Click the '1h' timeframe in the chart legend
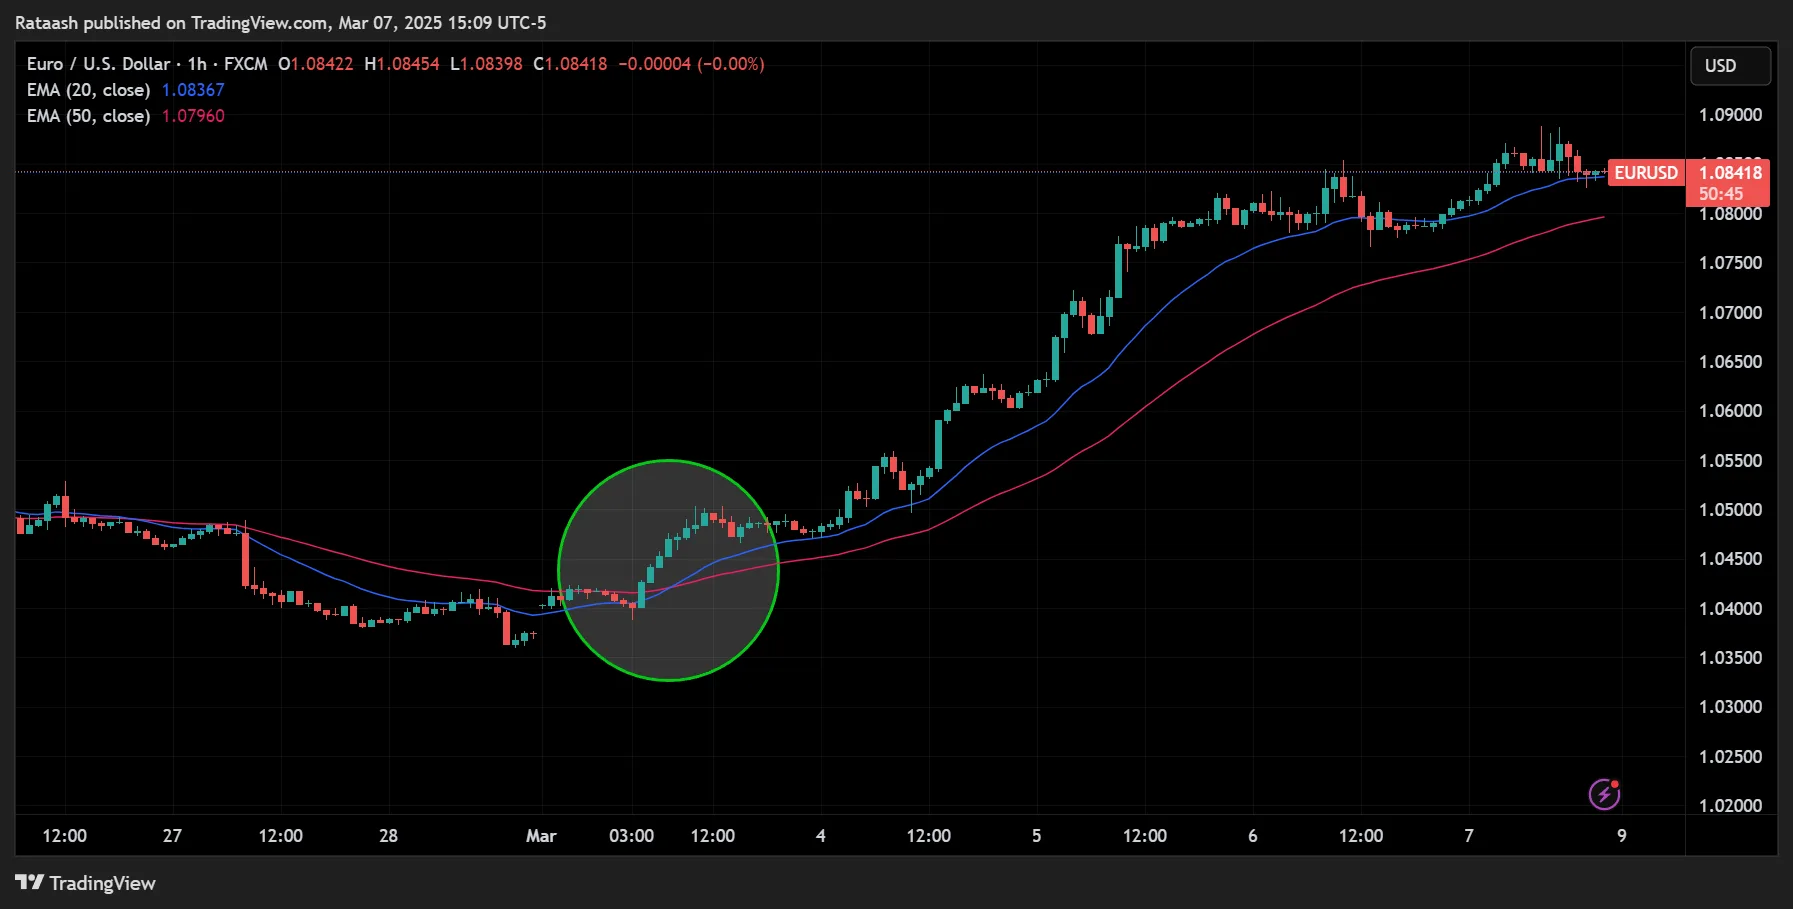 [196, 63]
